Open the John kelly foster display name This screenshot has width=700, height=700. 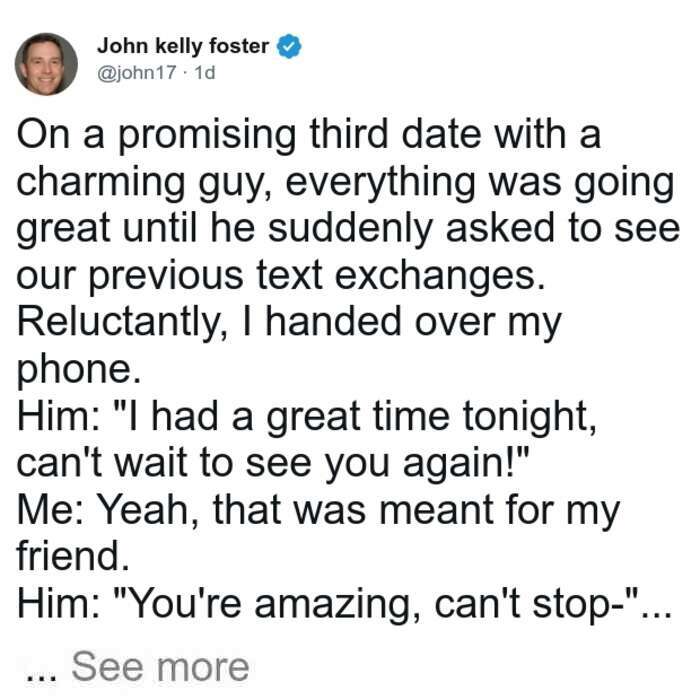point(183,46)
